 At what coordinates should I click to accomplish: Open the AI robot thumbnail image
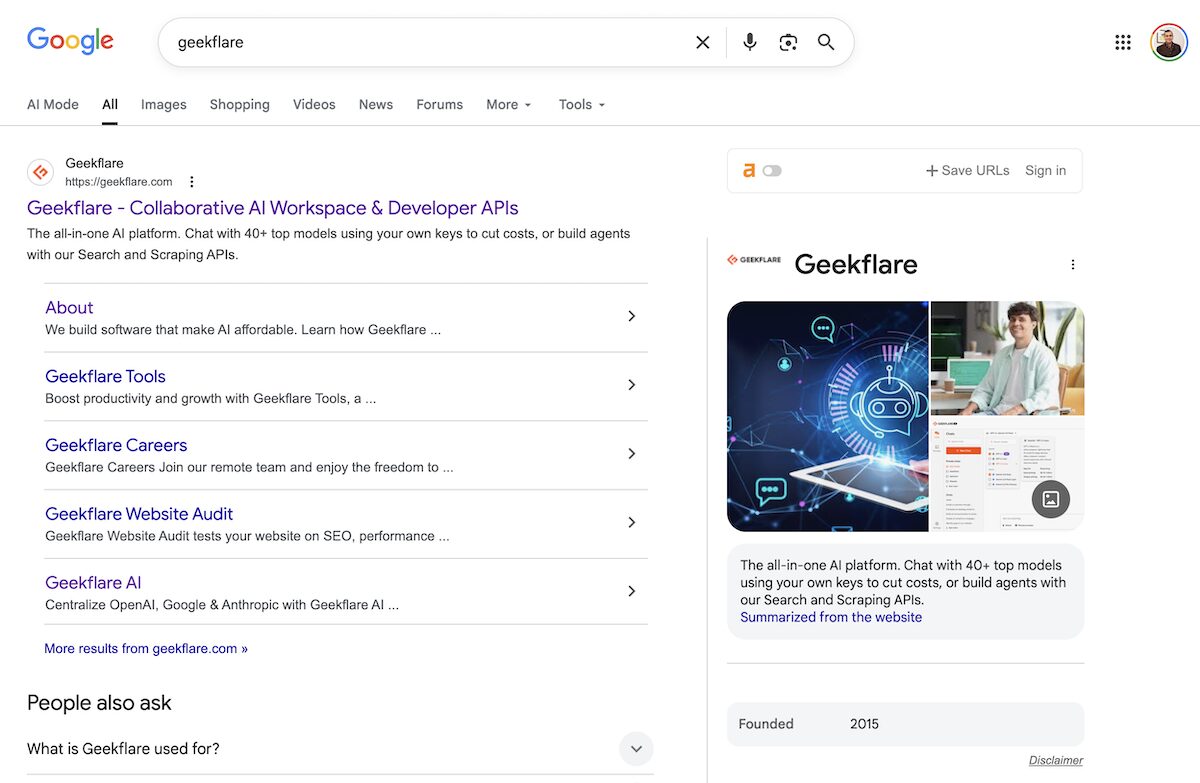(827, 416)
